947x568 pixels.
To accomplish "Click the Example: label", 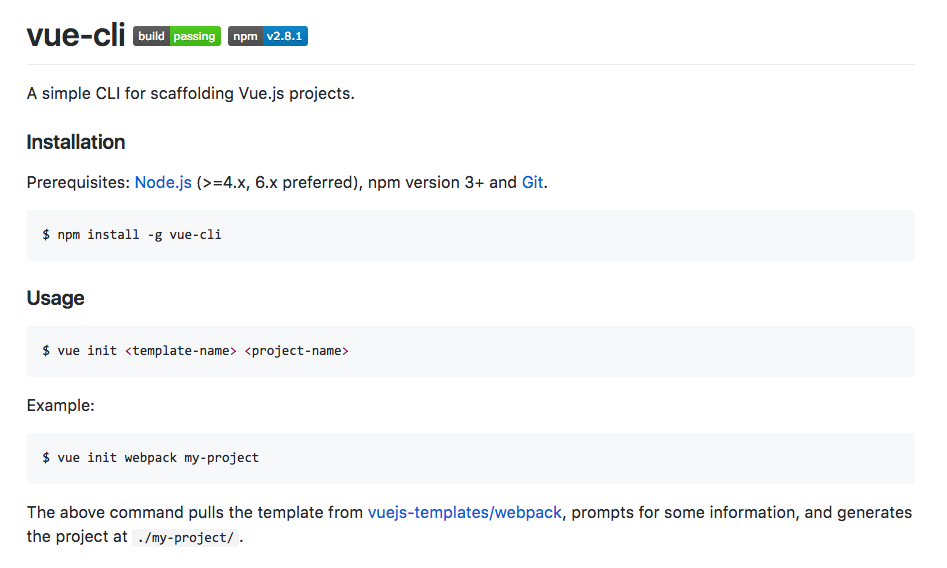I will (60, 405).
